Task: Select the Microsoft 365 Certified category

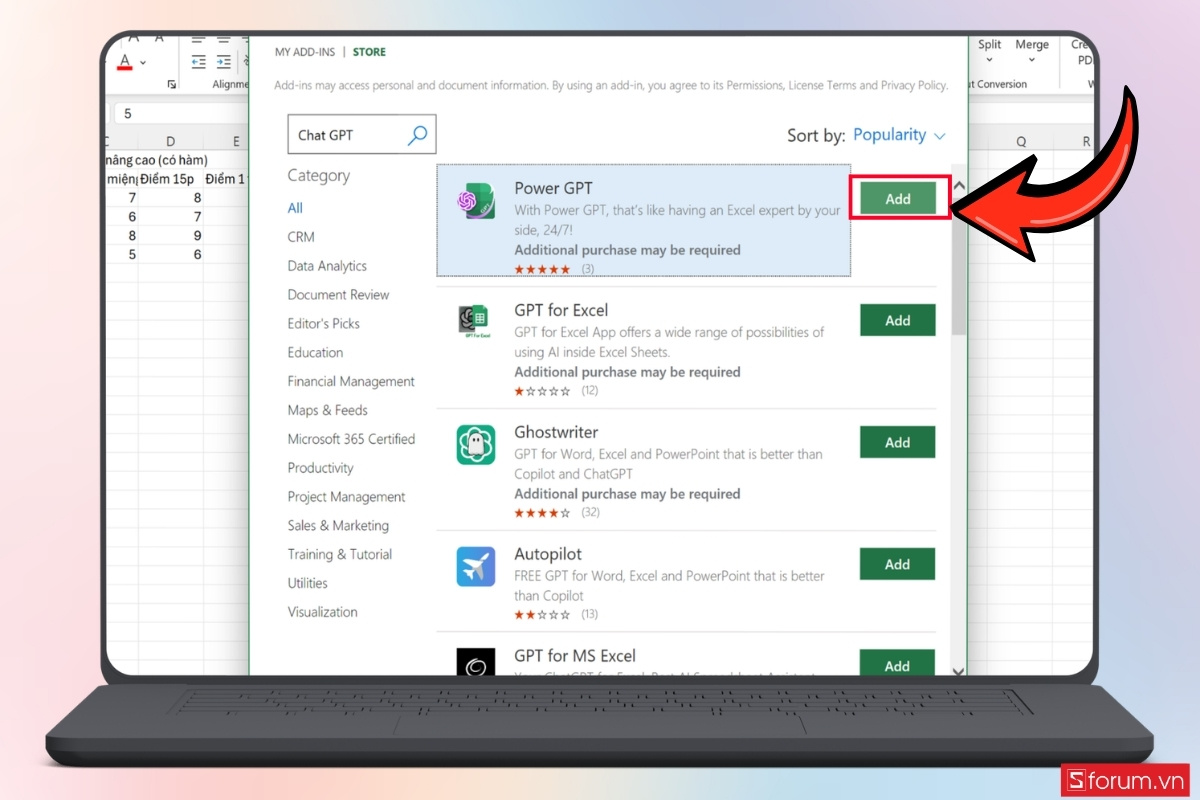Action: click(x=351, y=439)
